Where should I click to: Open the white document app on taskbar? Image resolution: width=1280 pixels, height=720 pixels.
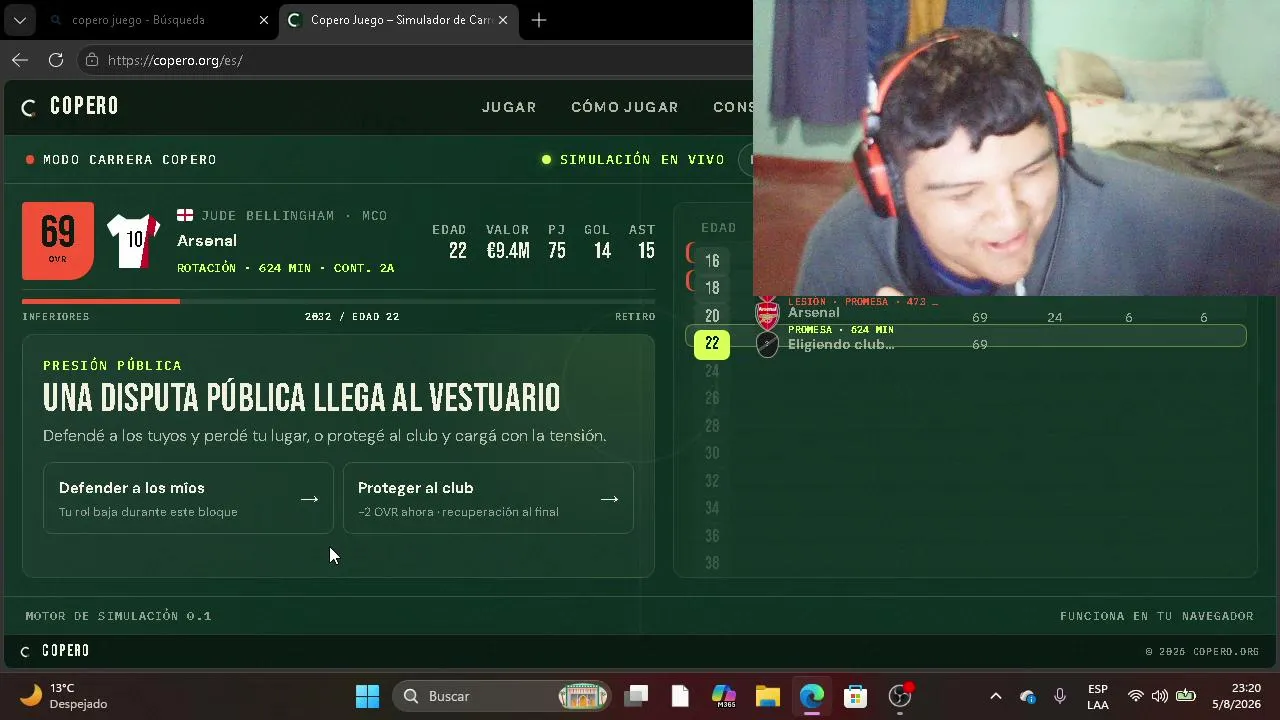coord(680,696)
